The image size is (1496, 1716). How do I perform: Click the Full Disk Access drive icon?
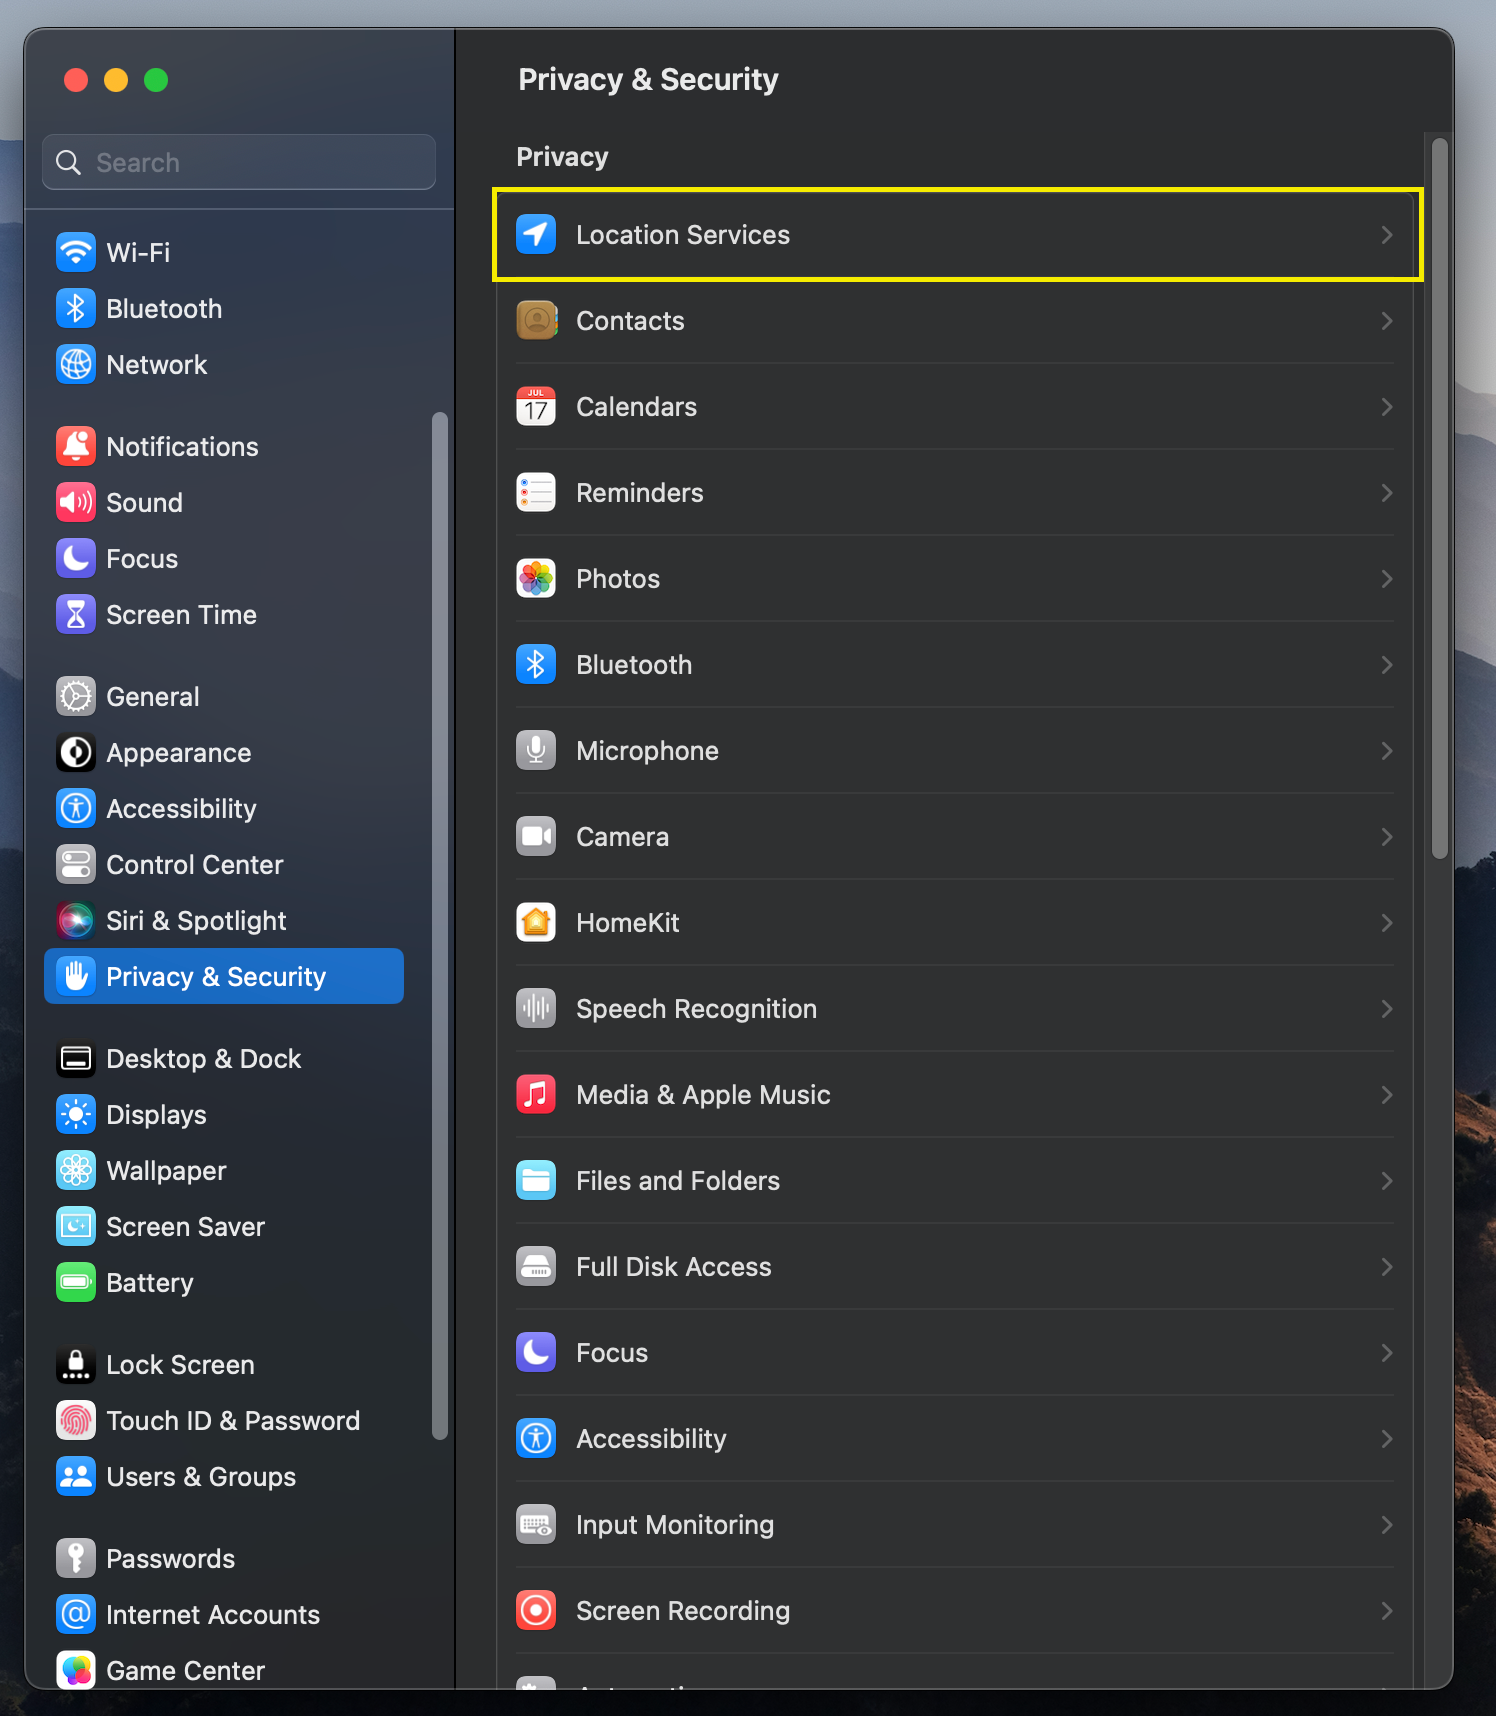[536, 1266]
